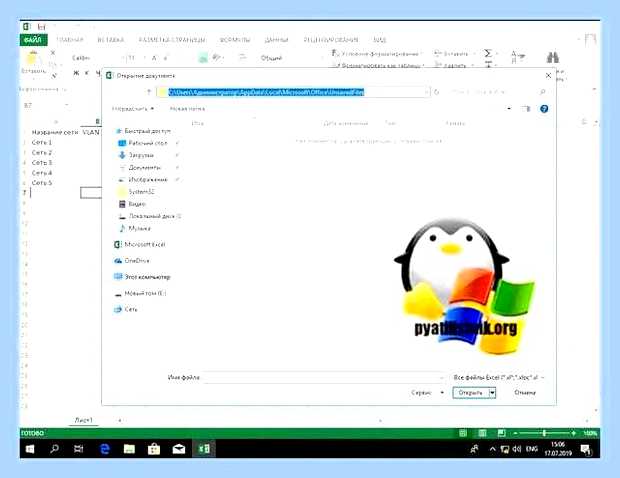
Task: Click the Page Layout view icon in status bar
Action: [x=482, y=433]
